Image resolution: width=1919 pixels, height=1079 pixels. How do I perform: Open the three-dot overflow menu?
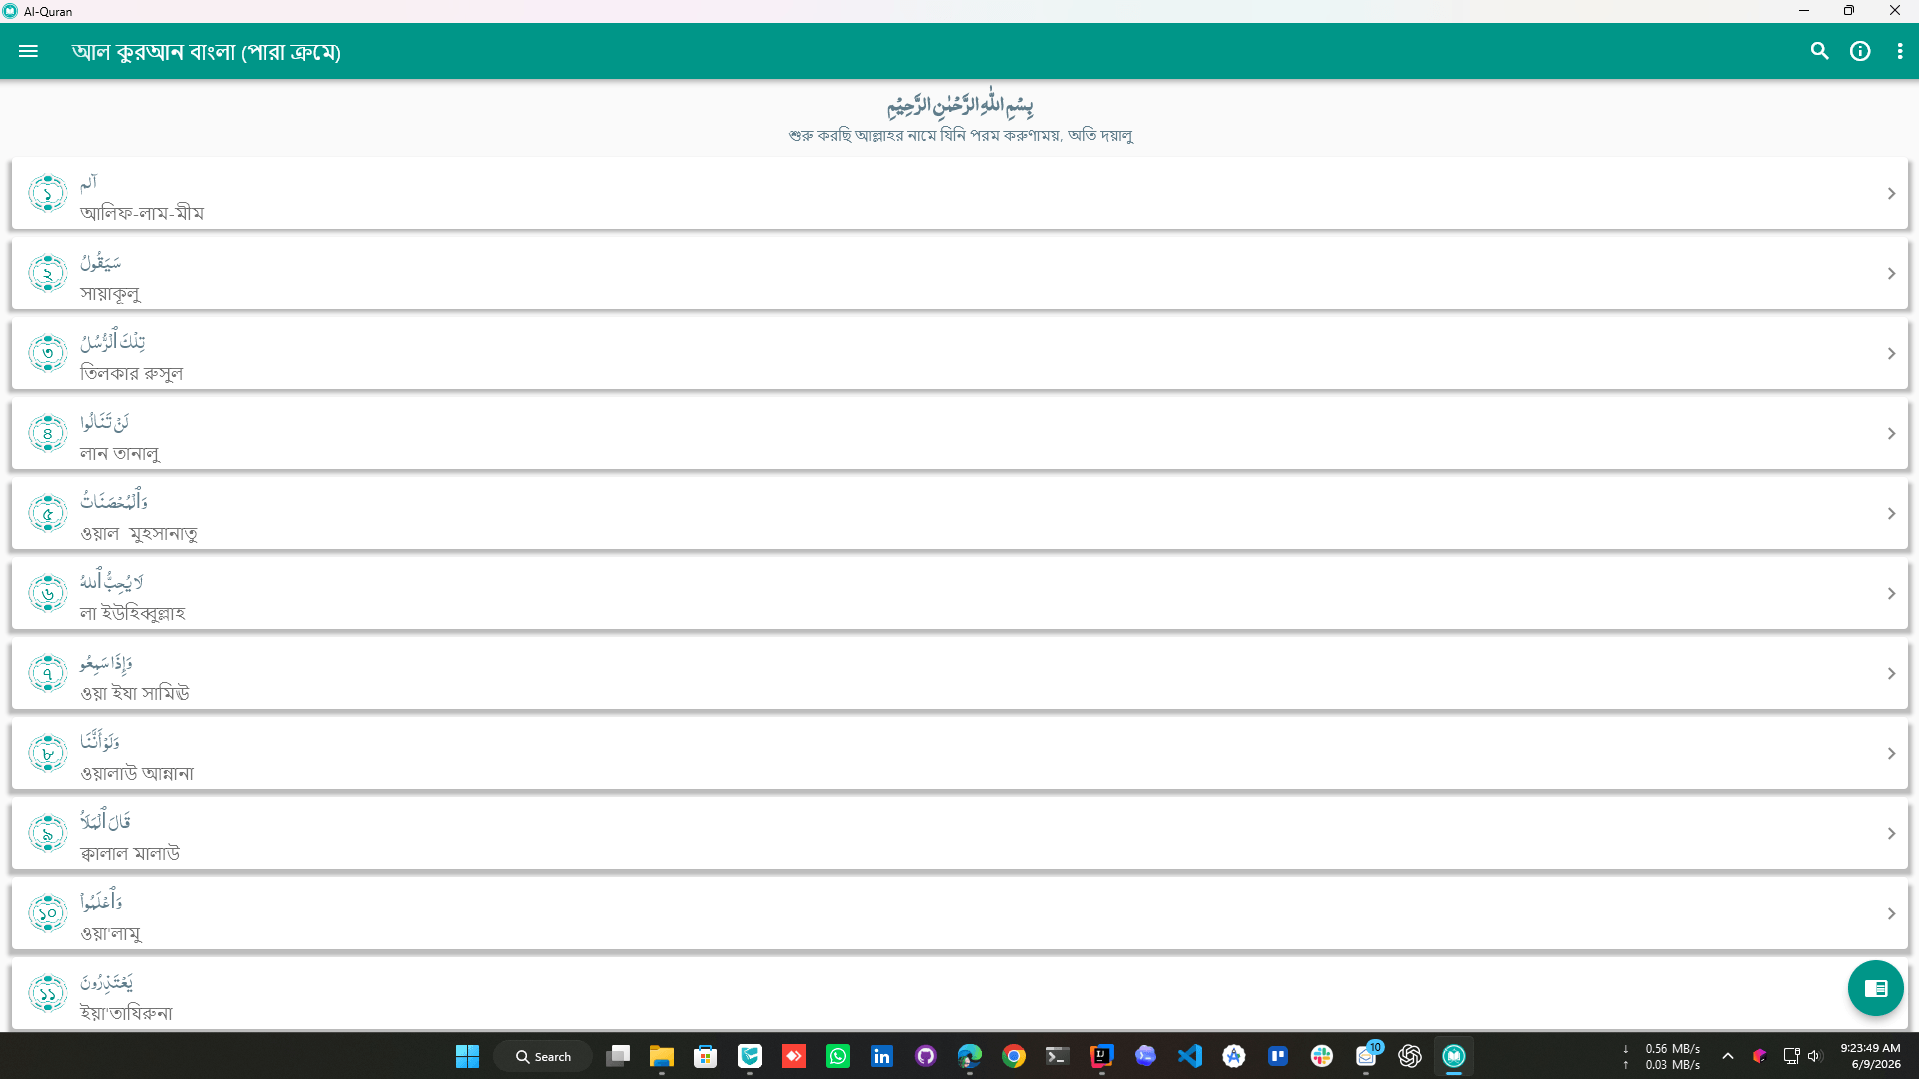coord(1899,51)
